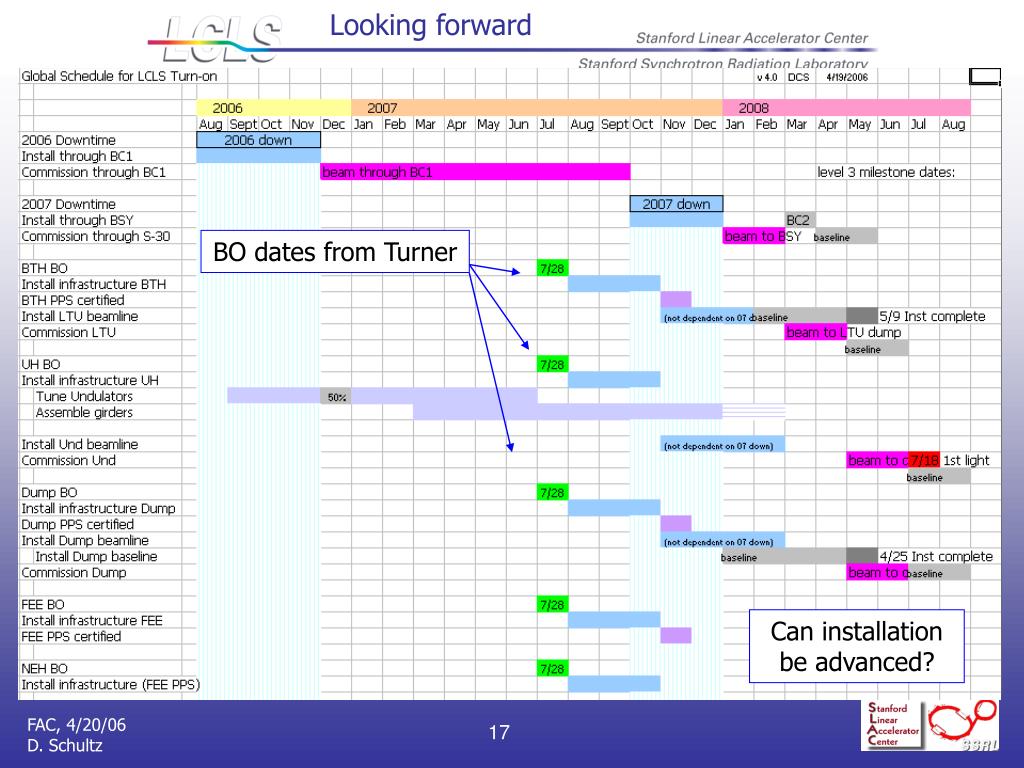Click the 'Install Und beamline' row label

coord(80,444)
